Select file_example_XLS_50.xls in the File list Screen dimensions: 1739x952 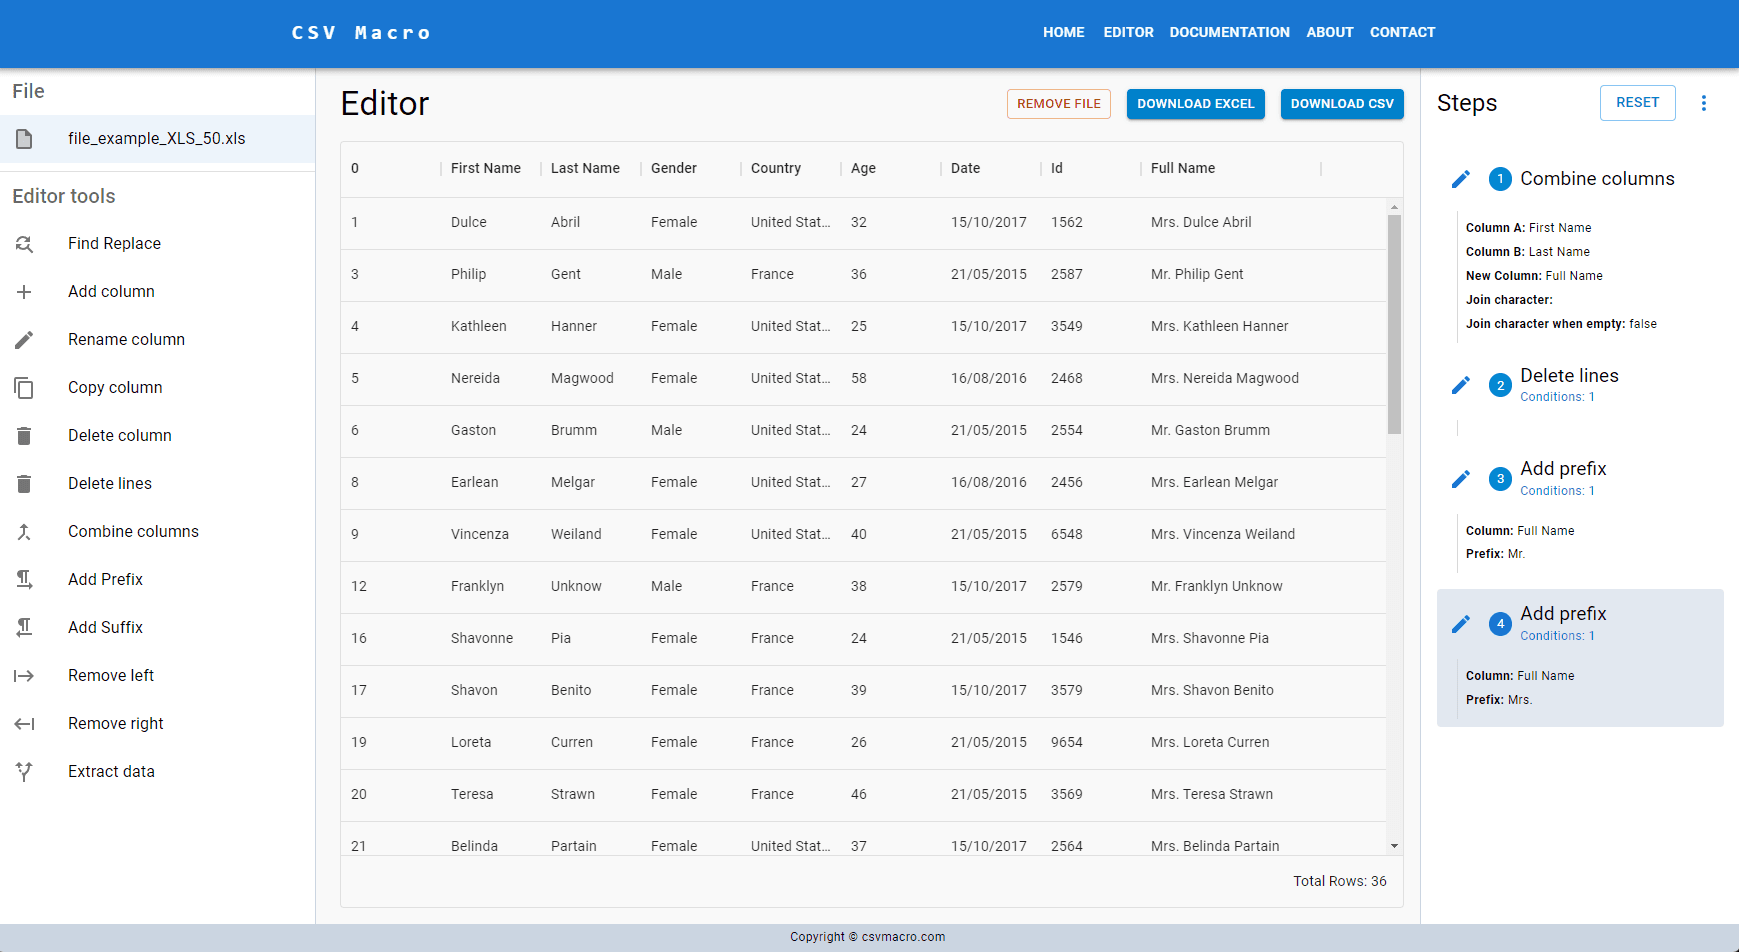coord(157,139)
